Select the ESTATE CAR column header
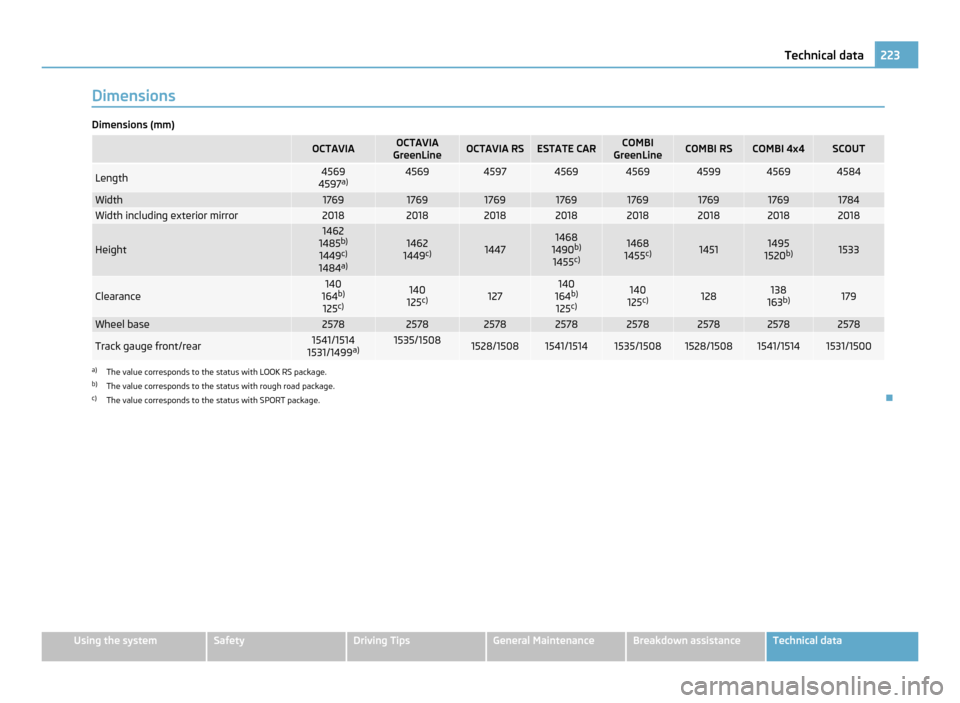 pos(566,149)
